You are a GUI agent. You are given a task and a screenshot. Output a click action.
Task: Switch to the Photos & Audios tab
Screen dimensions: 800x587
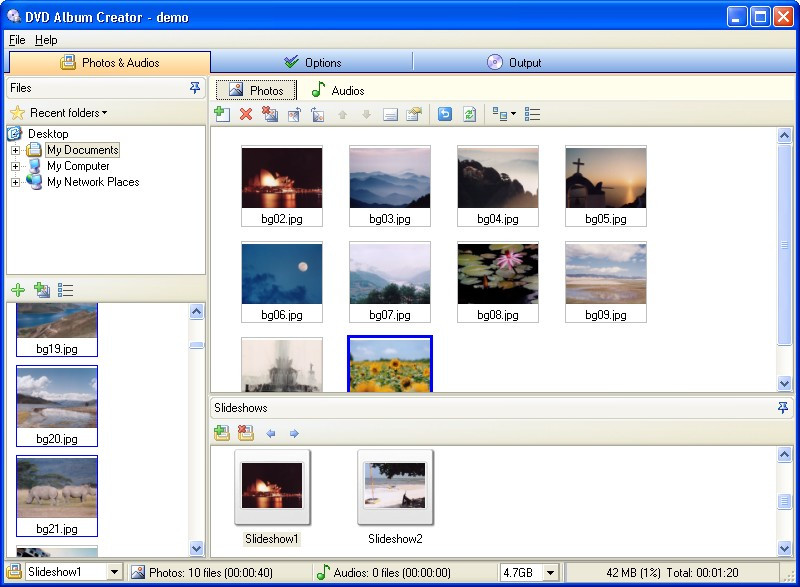click(x=110, y=63)
